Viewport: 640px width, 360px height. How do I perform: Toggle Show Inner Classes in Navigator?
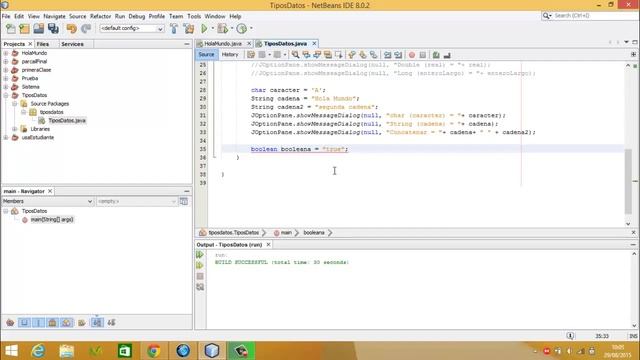click(67, 322)
